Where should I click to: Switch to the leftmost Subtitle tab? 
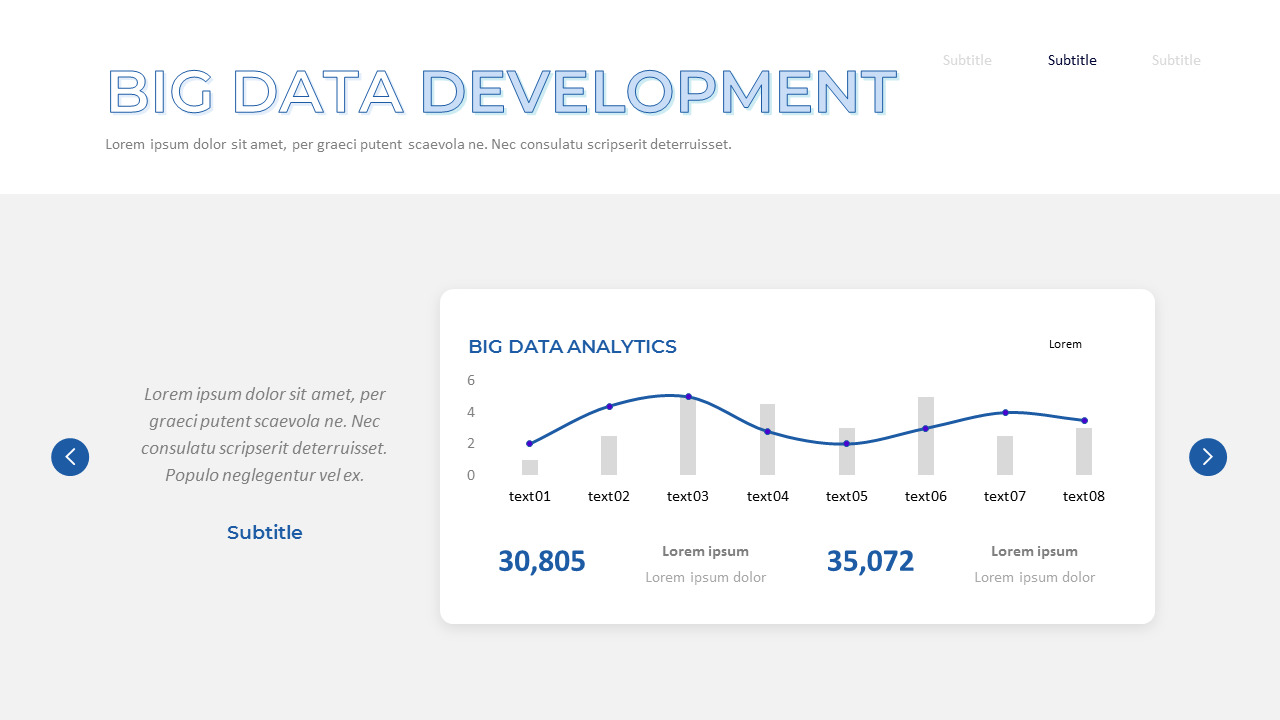coord(967,60)
